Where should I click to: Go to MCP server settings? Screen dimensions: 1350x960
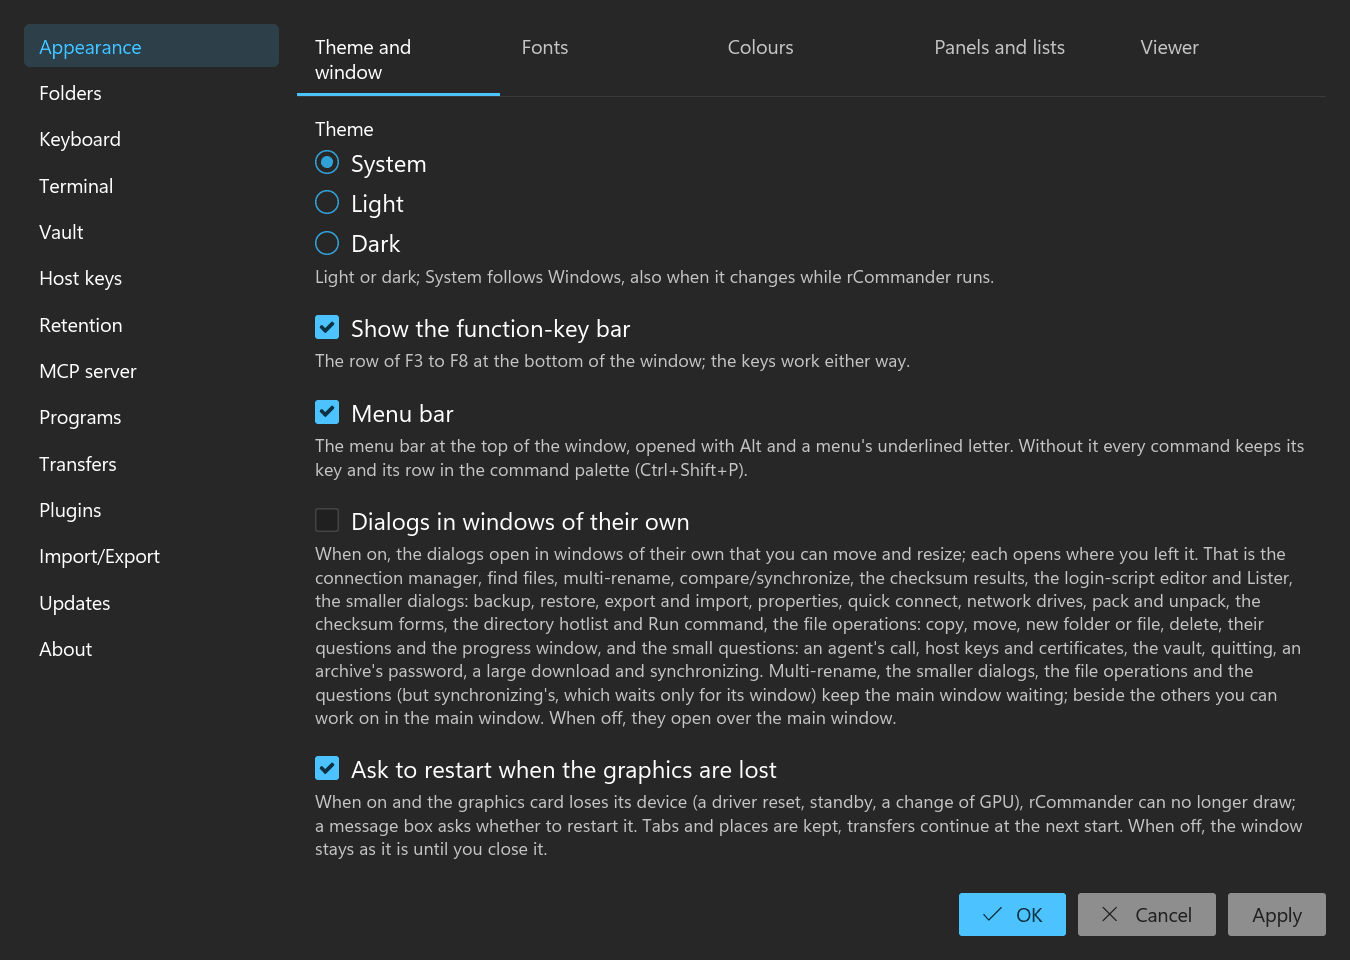click(x=151, y=371)
